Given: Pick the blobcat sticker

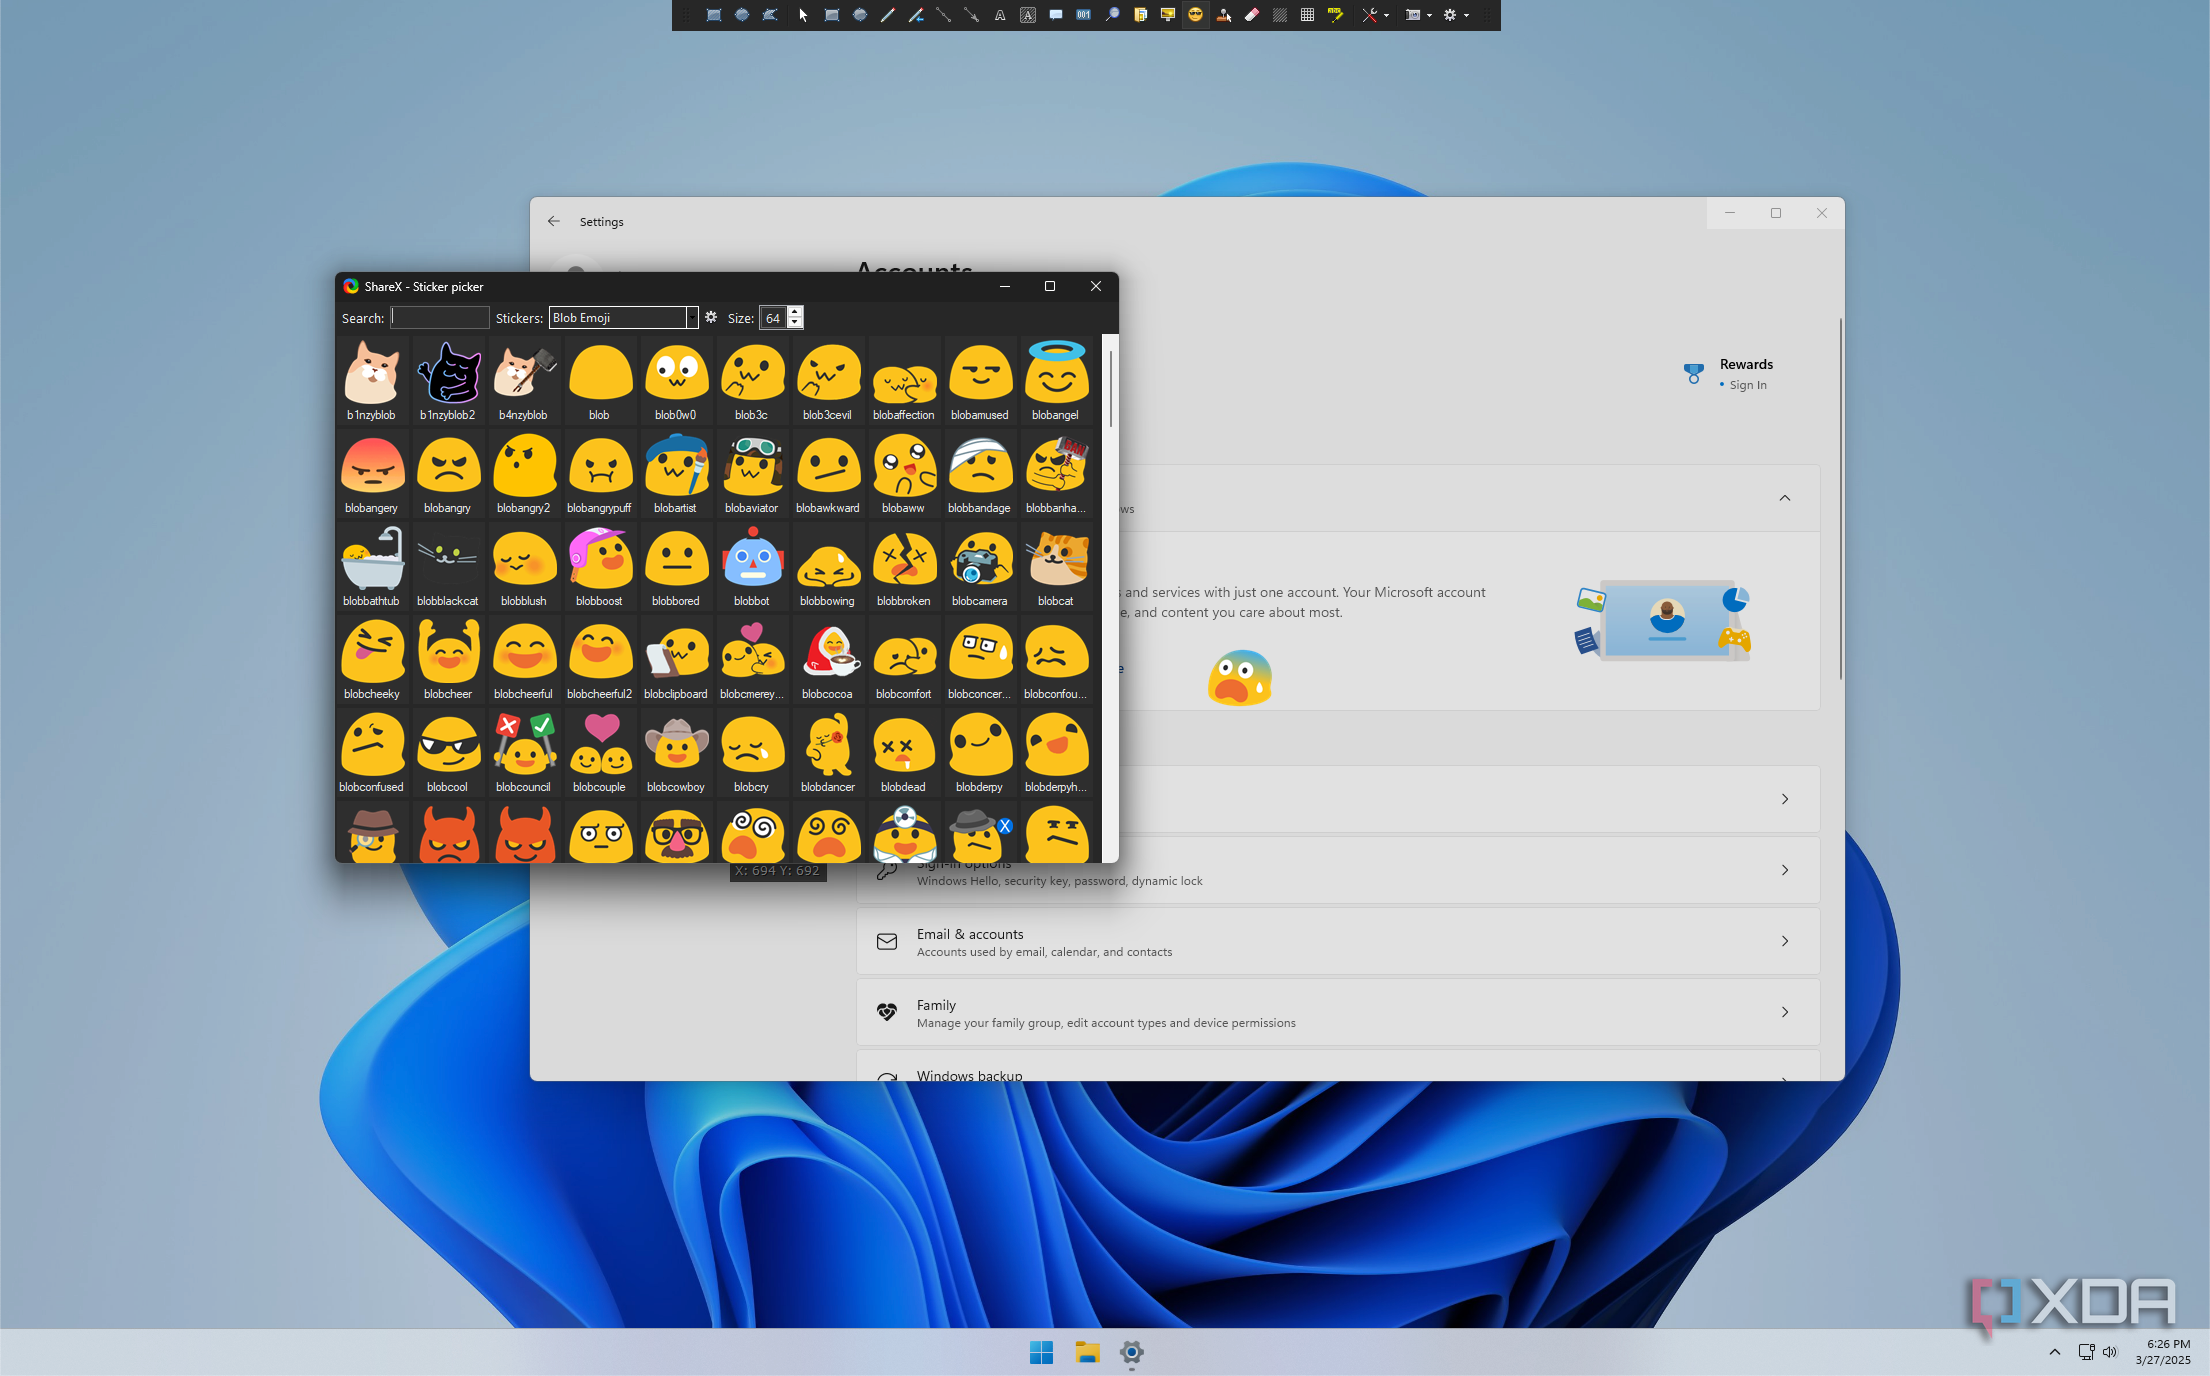Looking at the screenshot, I should coord(1056,567).
